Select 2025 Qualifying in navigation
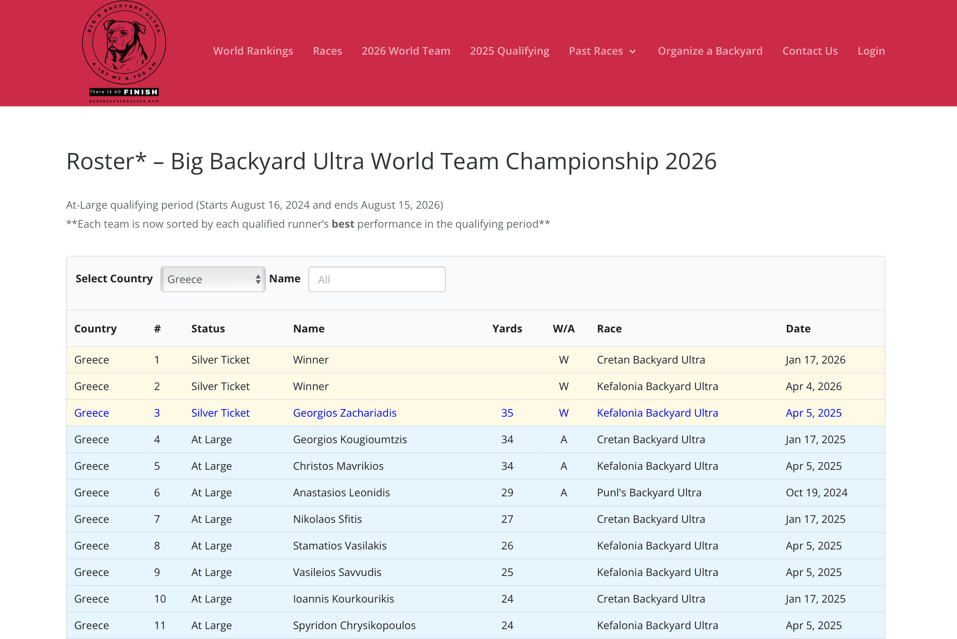This screenshot has width=957, height=639. click(510, 51)
